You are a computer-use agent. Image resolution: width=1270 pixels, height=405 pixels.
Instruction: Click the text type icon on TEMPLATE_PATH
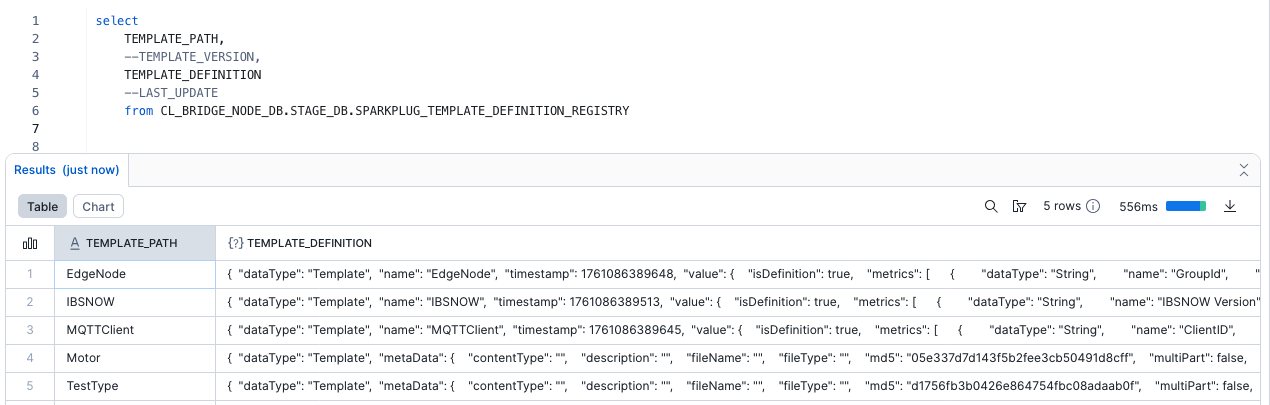(74, 243)
